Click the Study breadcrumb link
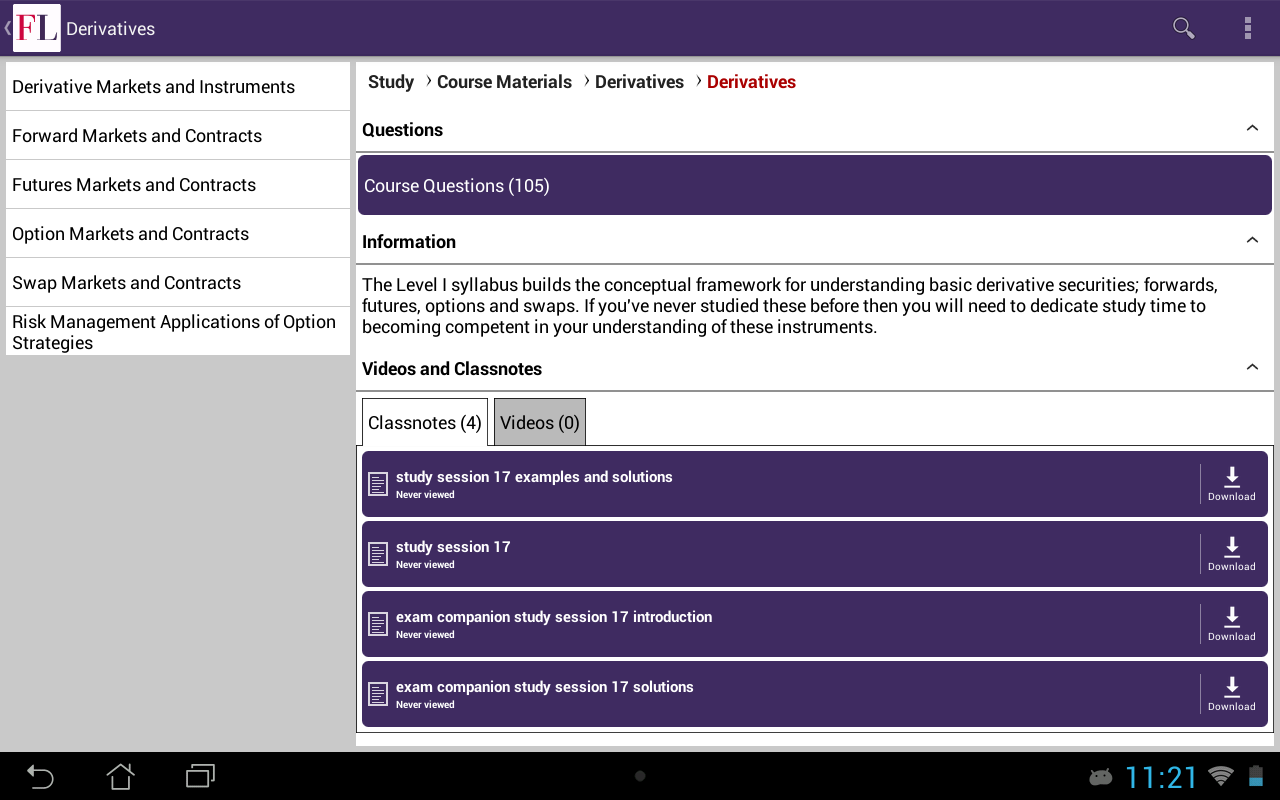The image size is (1280, 800). coord(390,82)
